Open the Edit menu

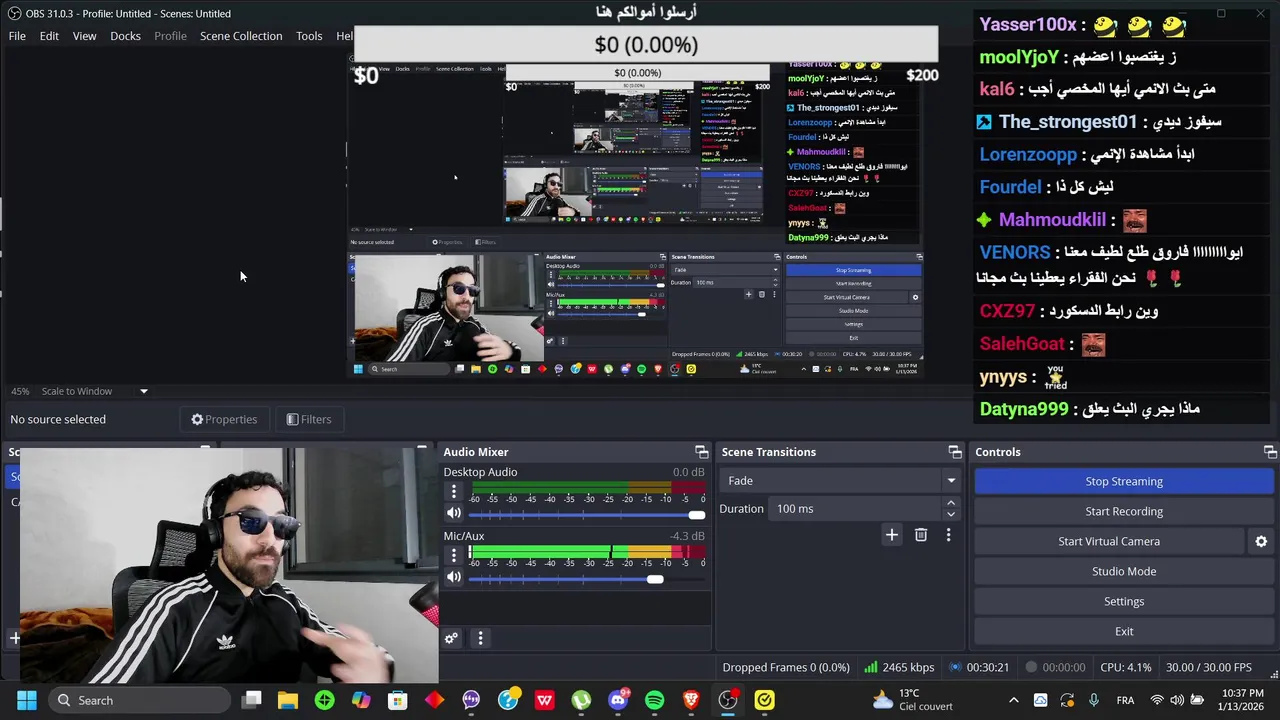[49, 36]
